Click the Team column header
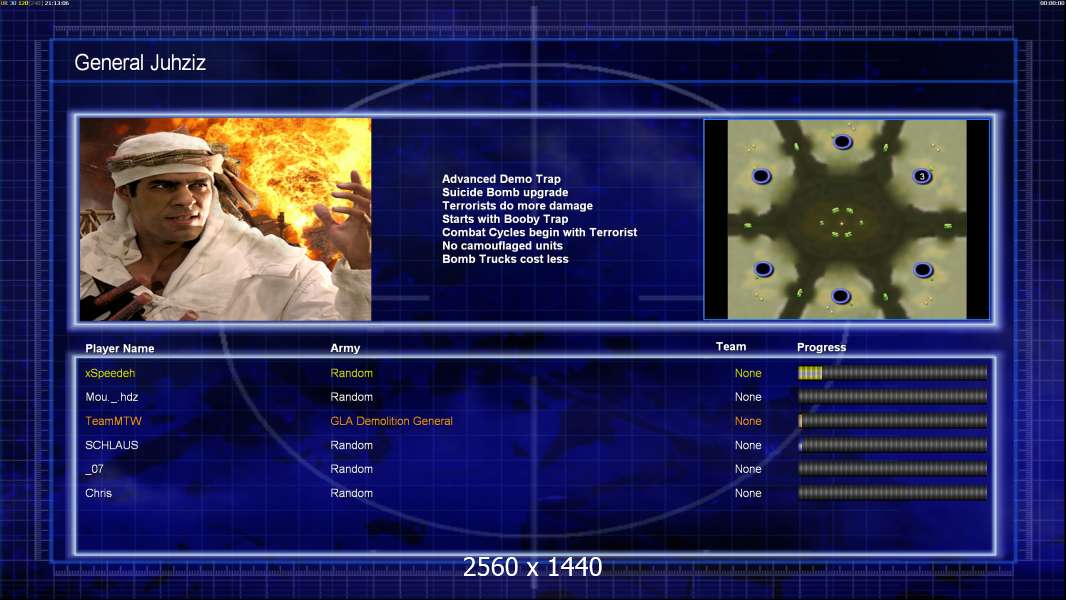The height and width of the screenshot is (600, 1066). point(731,347)
